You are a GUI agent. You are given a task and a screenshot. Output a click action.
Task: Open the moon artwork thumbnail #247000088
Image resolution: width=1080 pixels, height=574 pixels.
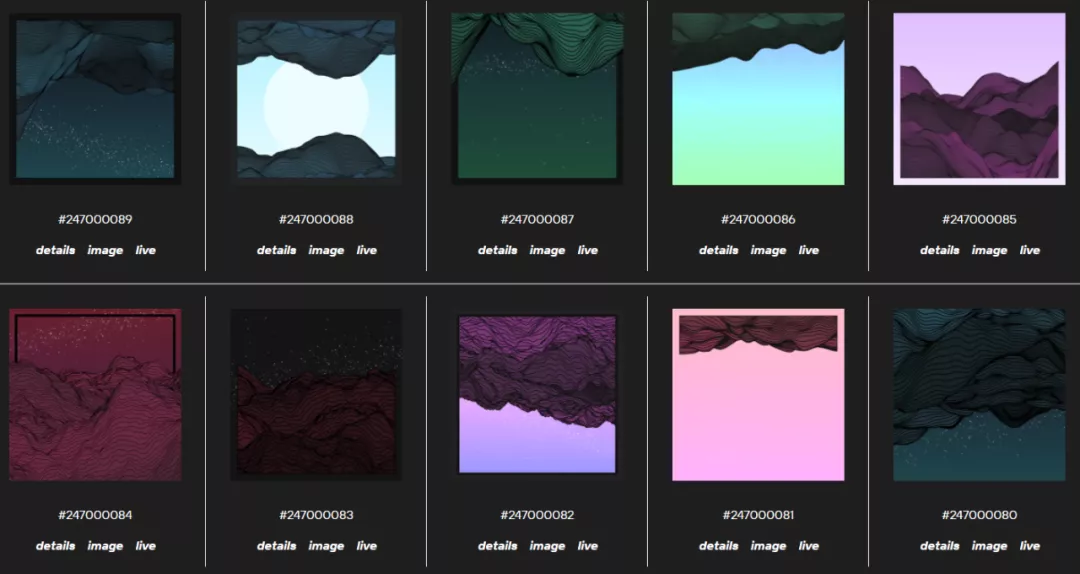316,99
